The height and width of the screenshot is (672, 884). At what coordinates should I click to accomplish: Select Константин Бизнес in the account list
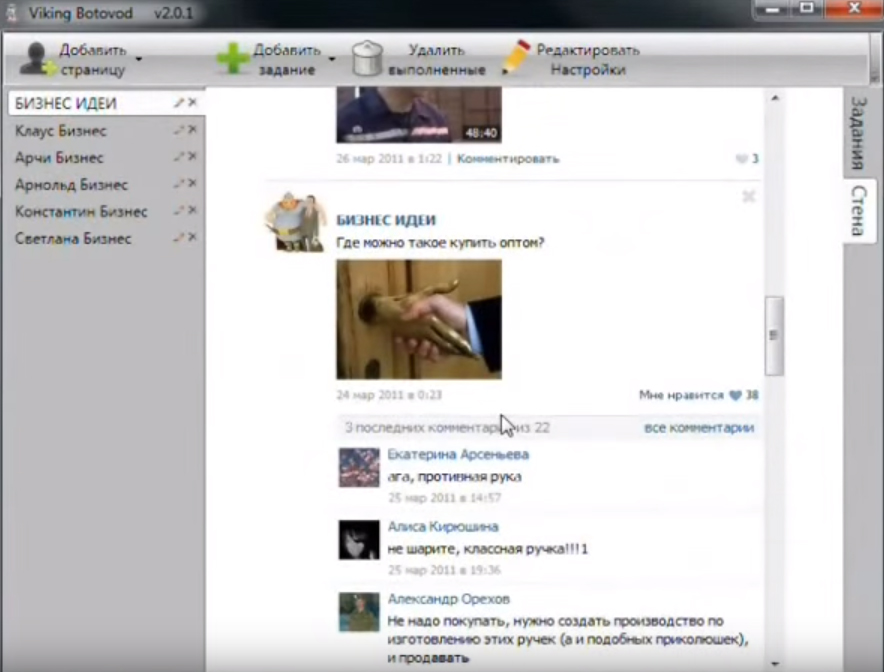click(81, 211)
